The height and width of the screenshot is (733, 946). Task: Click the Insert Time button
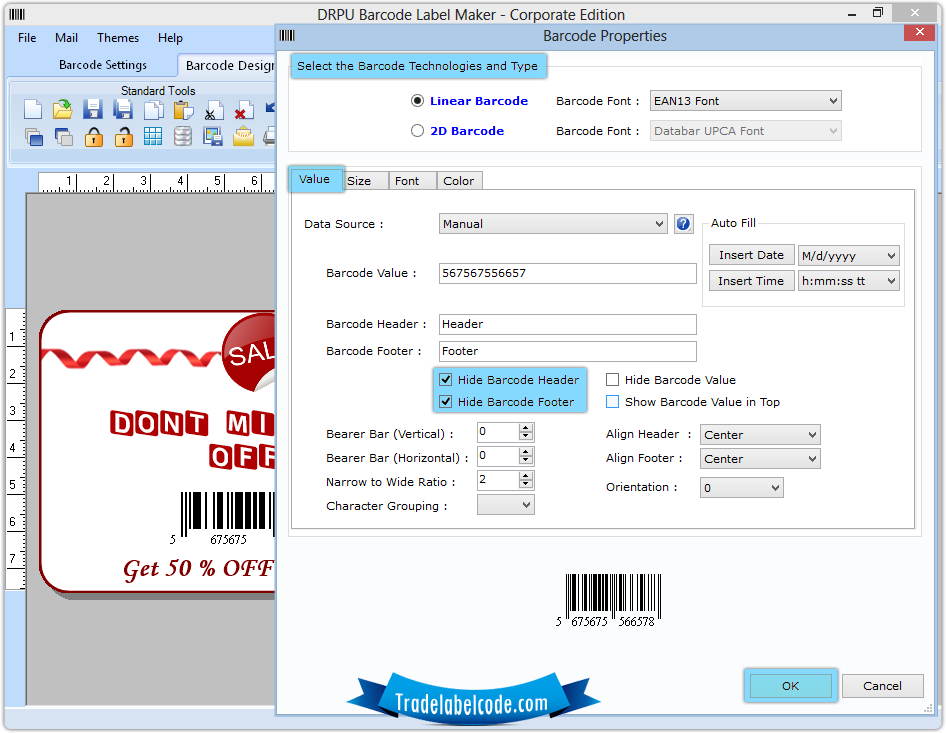coord(751,281)
